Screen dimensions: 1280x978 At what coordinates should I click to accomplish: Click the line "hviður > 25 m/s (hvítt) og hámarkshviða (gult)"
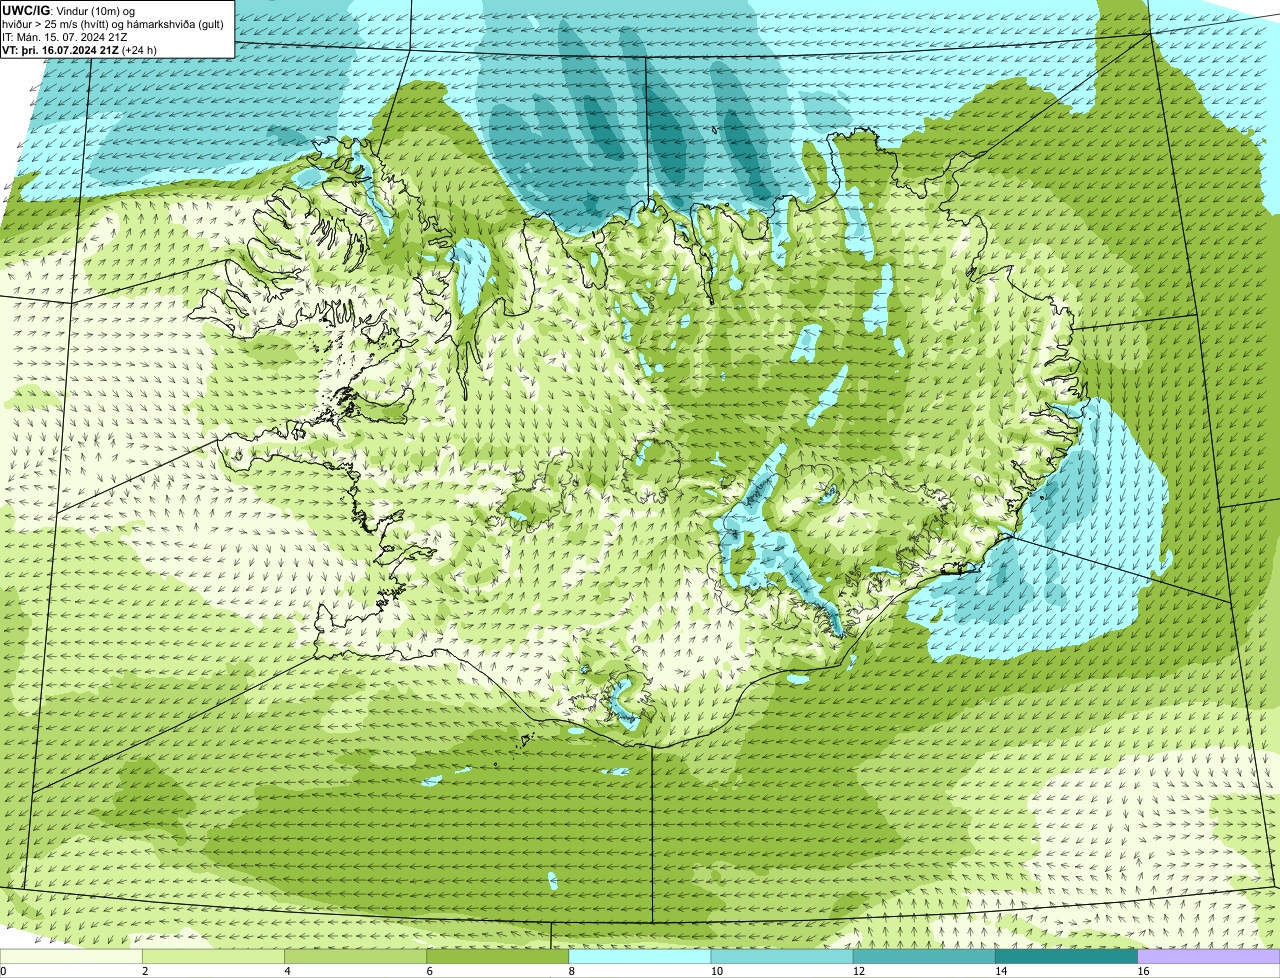113,23
